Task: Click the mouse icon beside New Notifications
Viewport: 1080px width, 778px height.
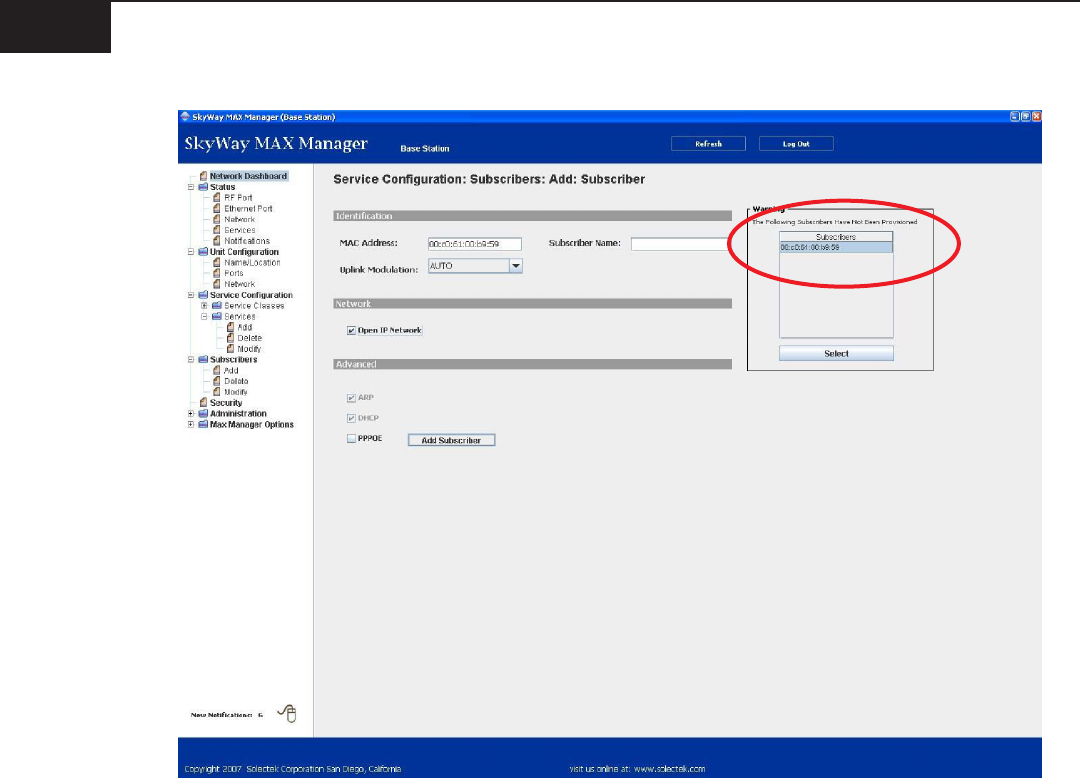Action: 288,713
